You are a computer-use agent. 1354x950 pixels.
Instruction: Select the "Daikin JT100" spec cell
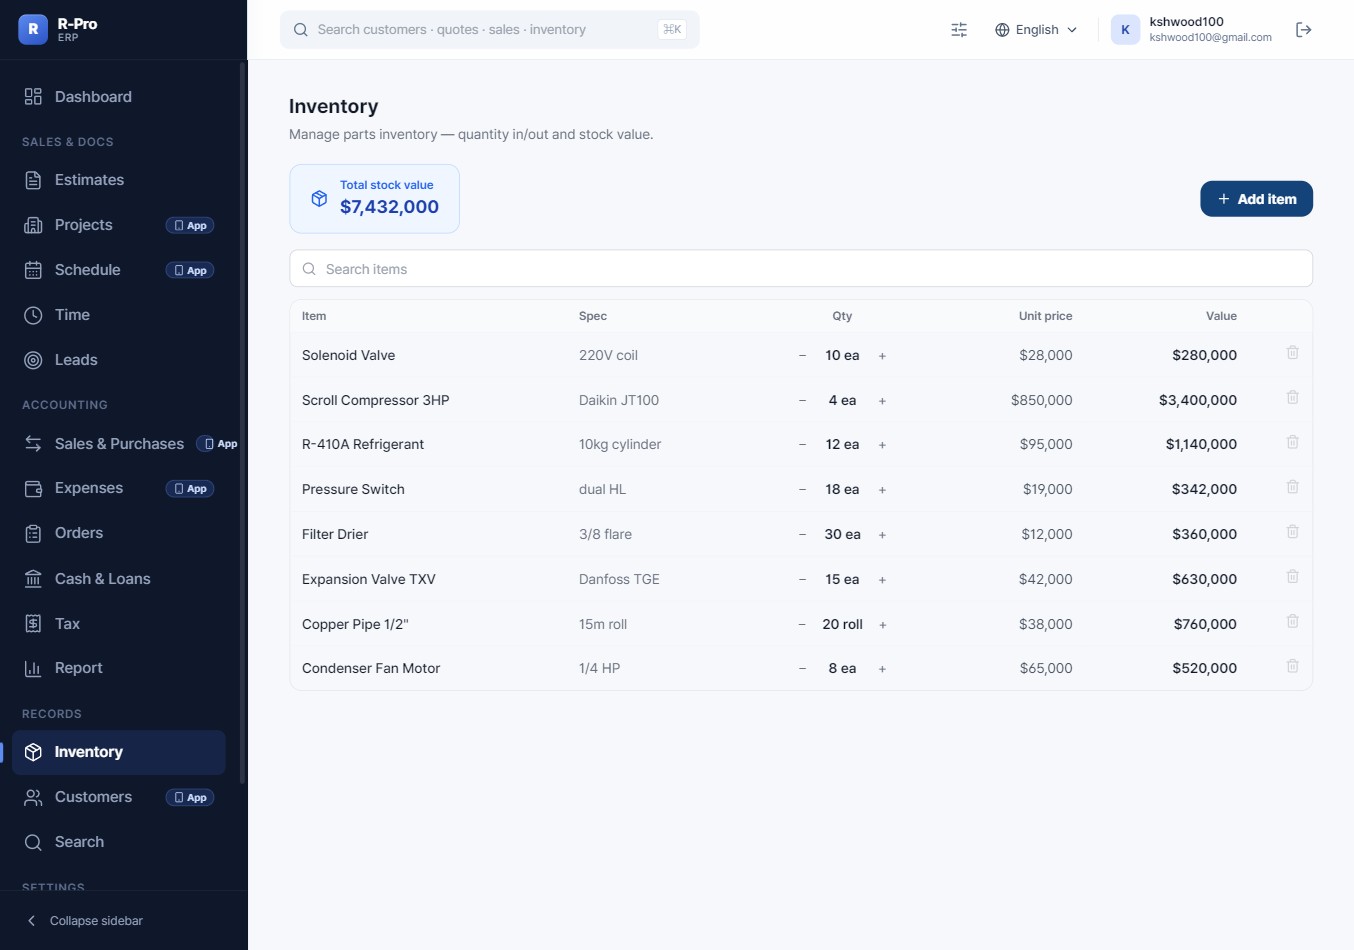click(x=619, y=400)
